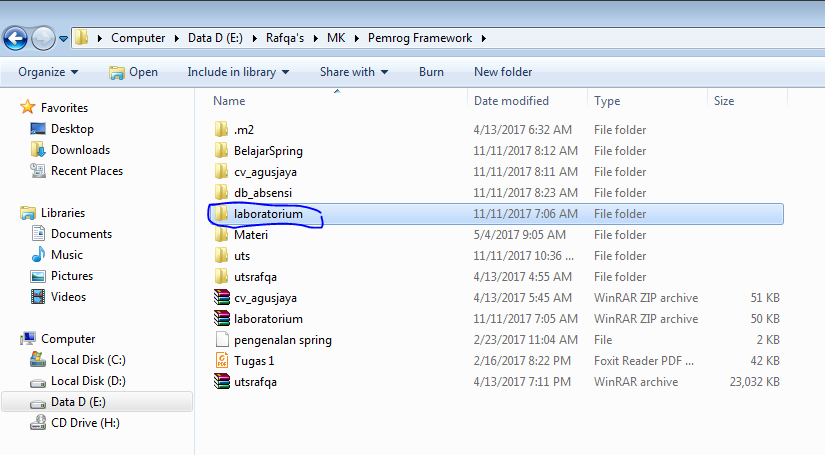This screenshot has width=825, height=455.
Task: Select the Libraries icon in sidebar
Action: point(27,213)
